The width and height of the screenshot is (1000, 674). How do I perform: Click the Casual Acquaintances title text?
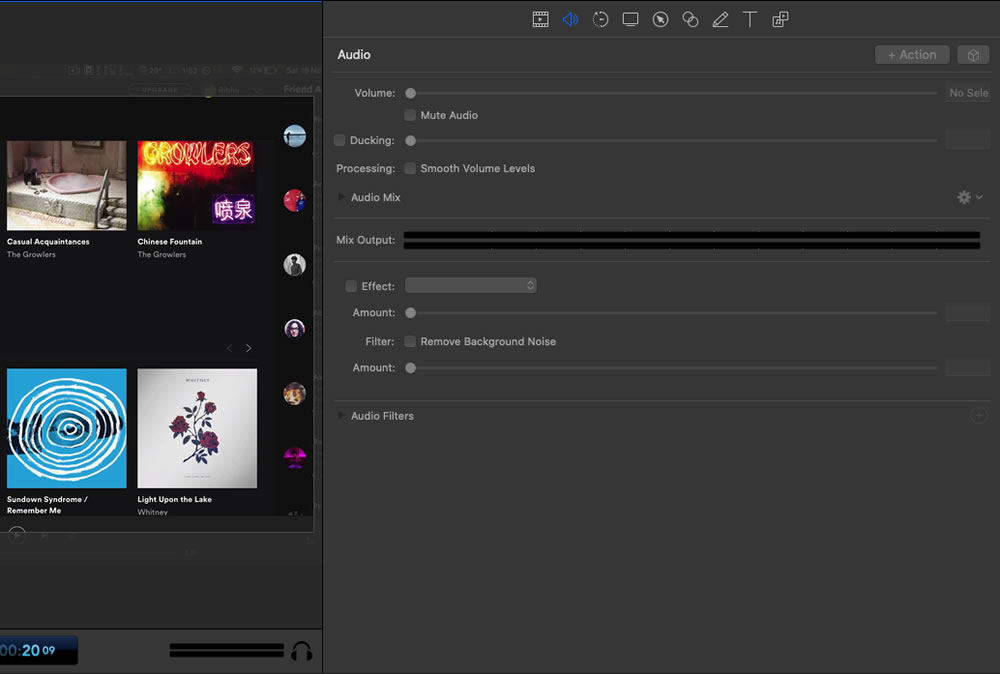(48, 242)
